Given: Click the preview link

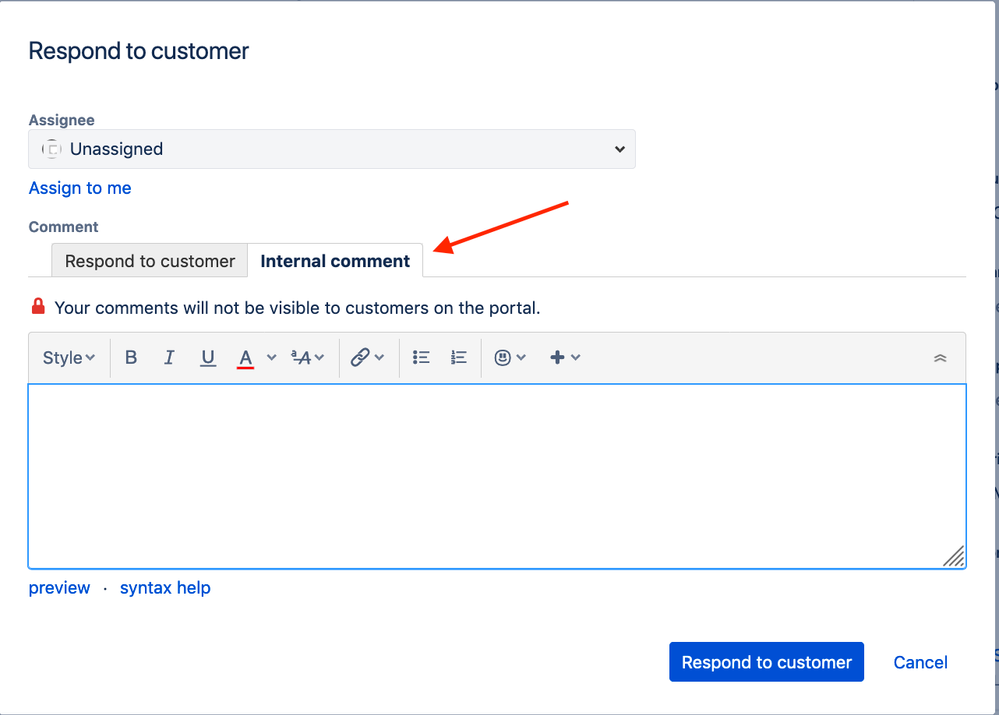Looking at the screenshot, I should click(59, 588).
